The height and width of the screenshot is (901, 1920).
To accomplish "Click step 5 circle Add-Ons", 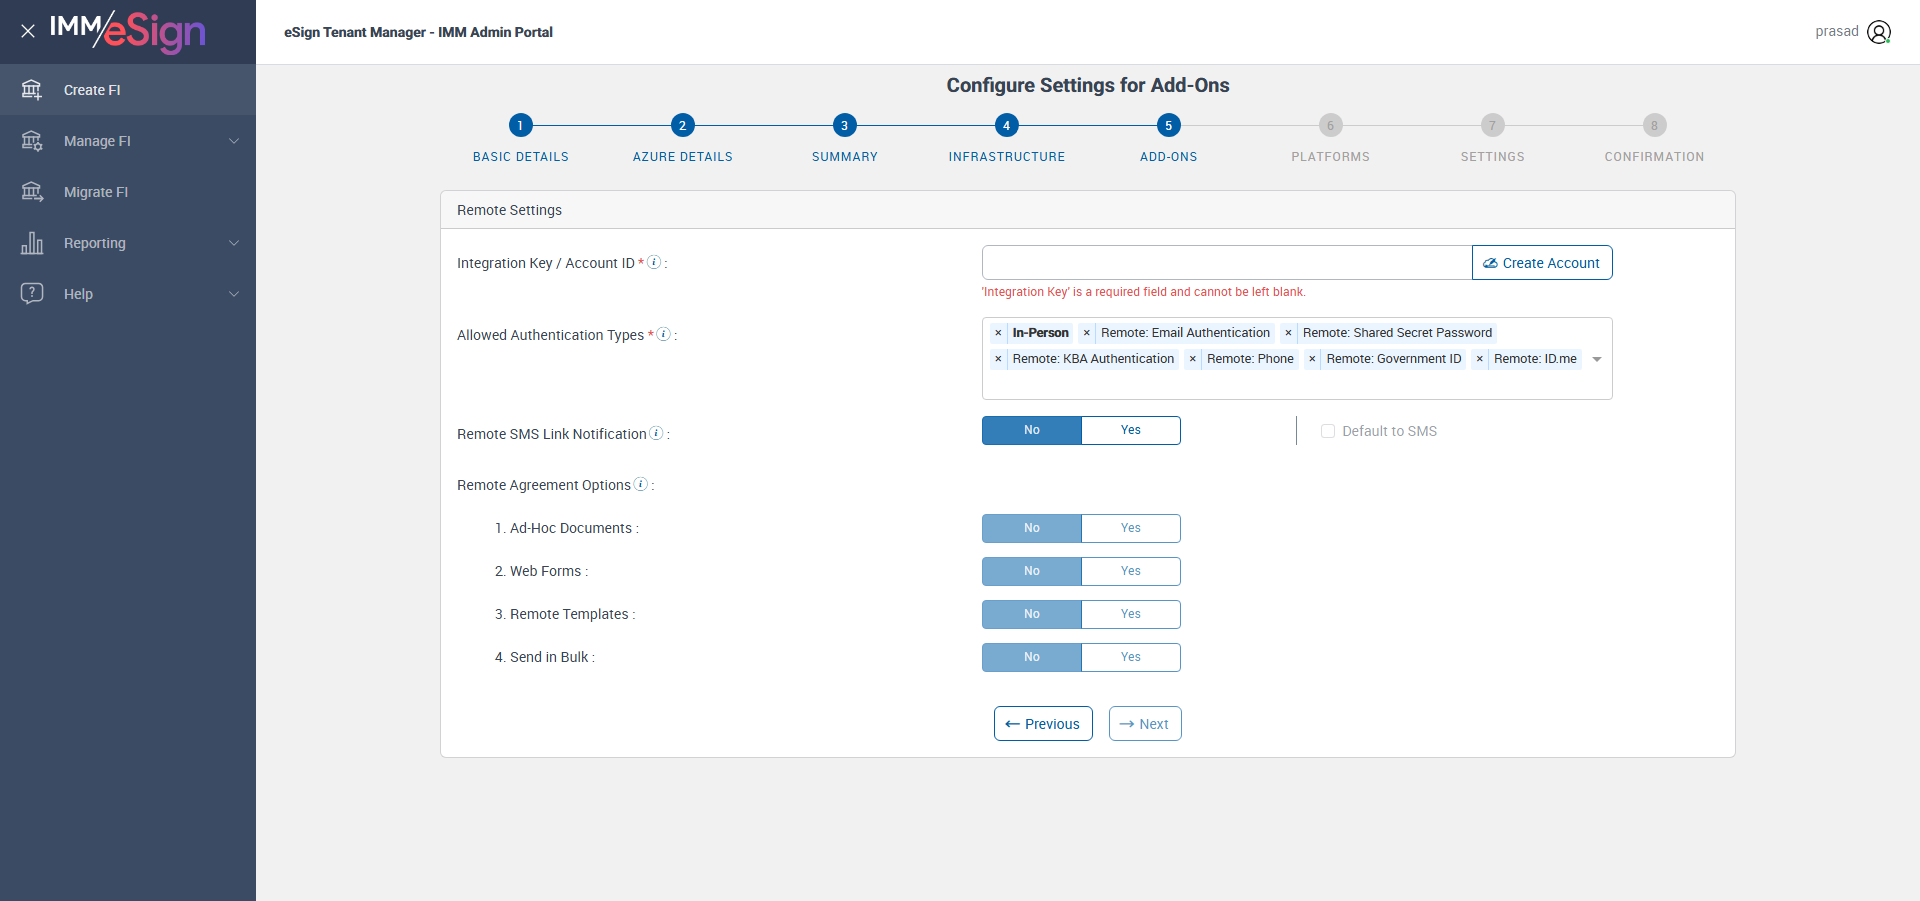I will point(1168,125).
